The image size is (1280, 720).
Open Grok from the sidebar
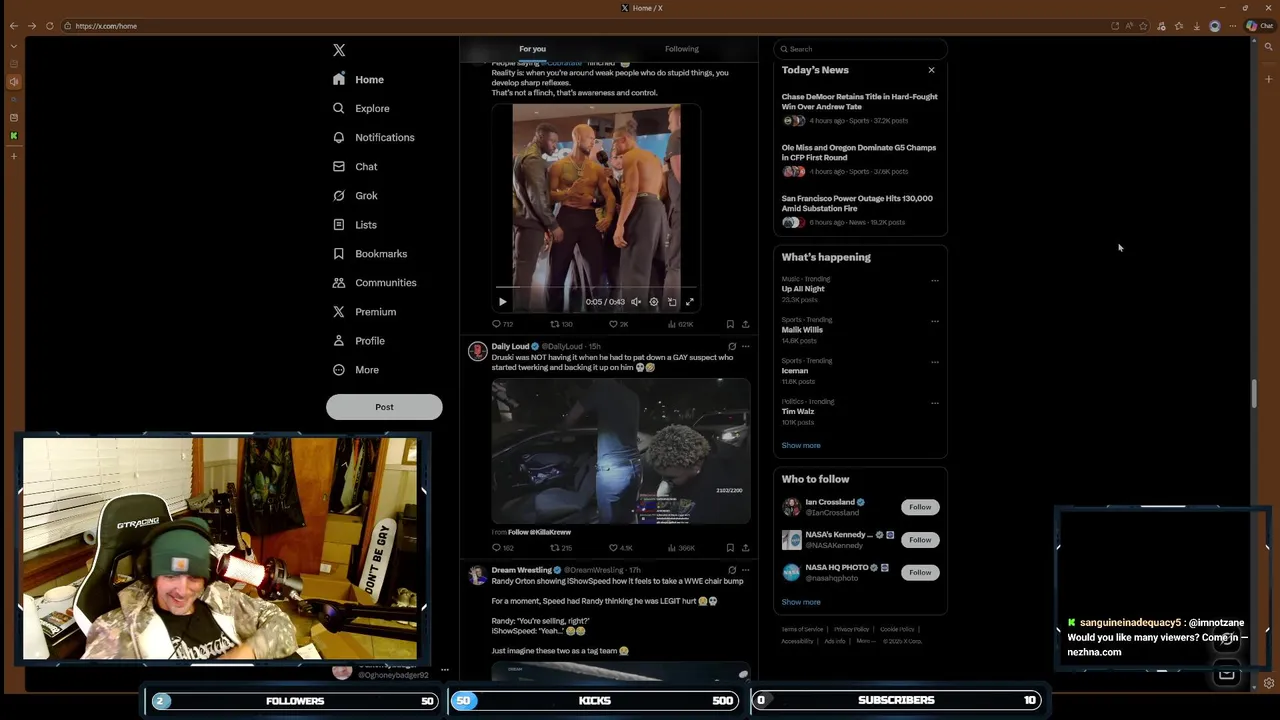pos(355,196)
